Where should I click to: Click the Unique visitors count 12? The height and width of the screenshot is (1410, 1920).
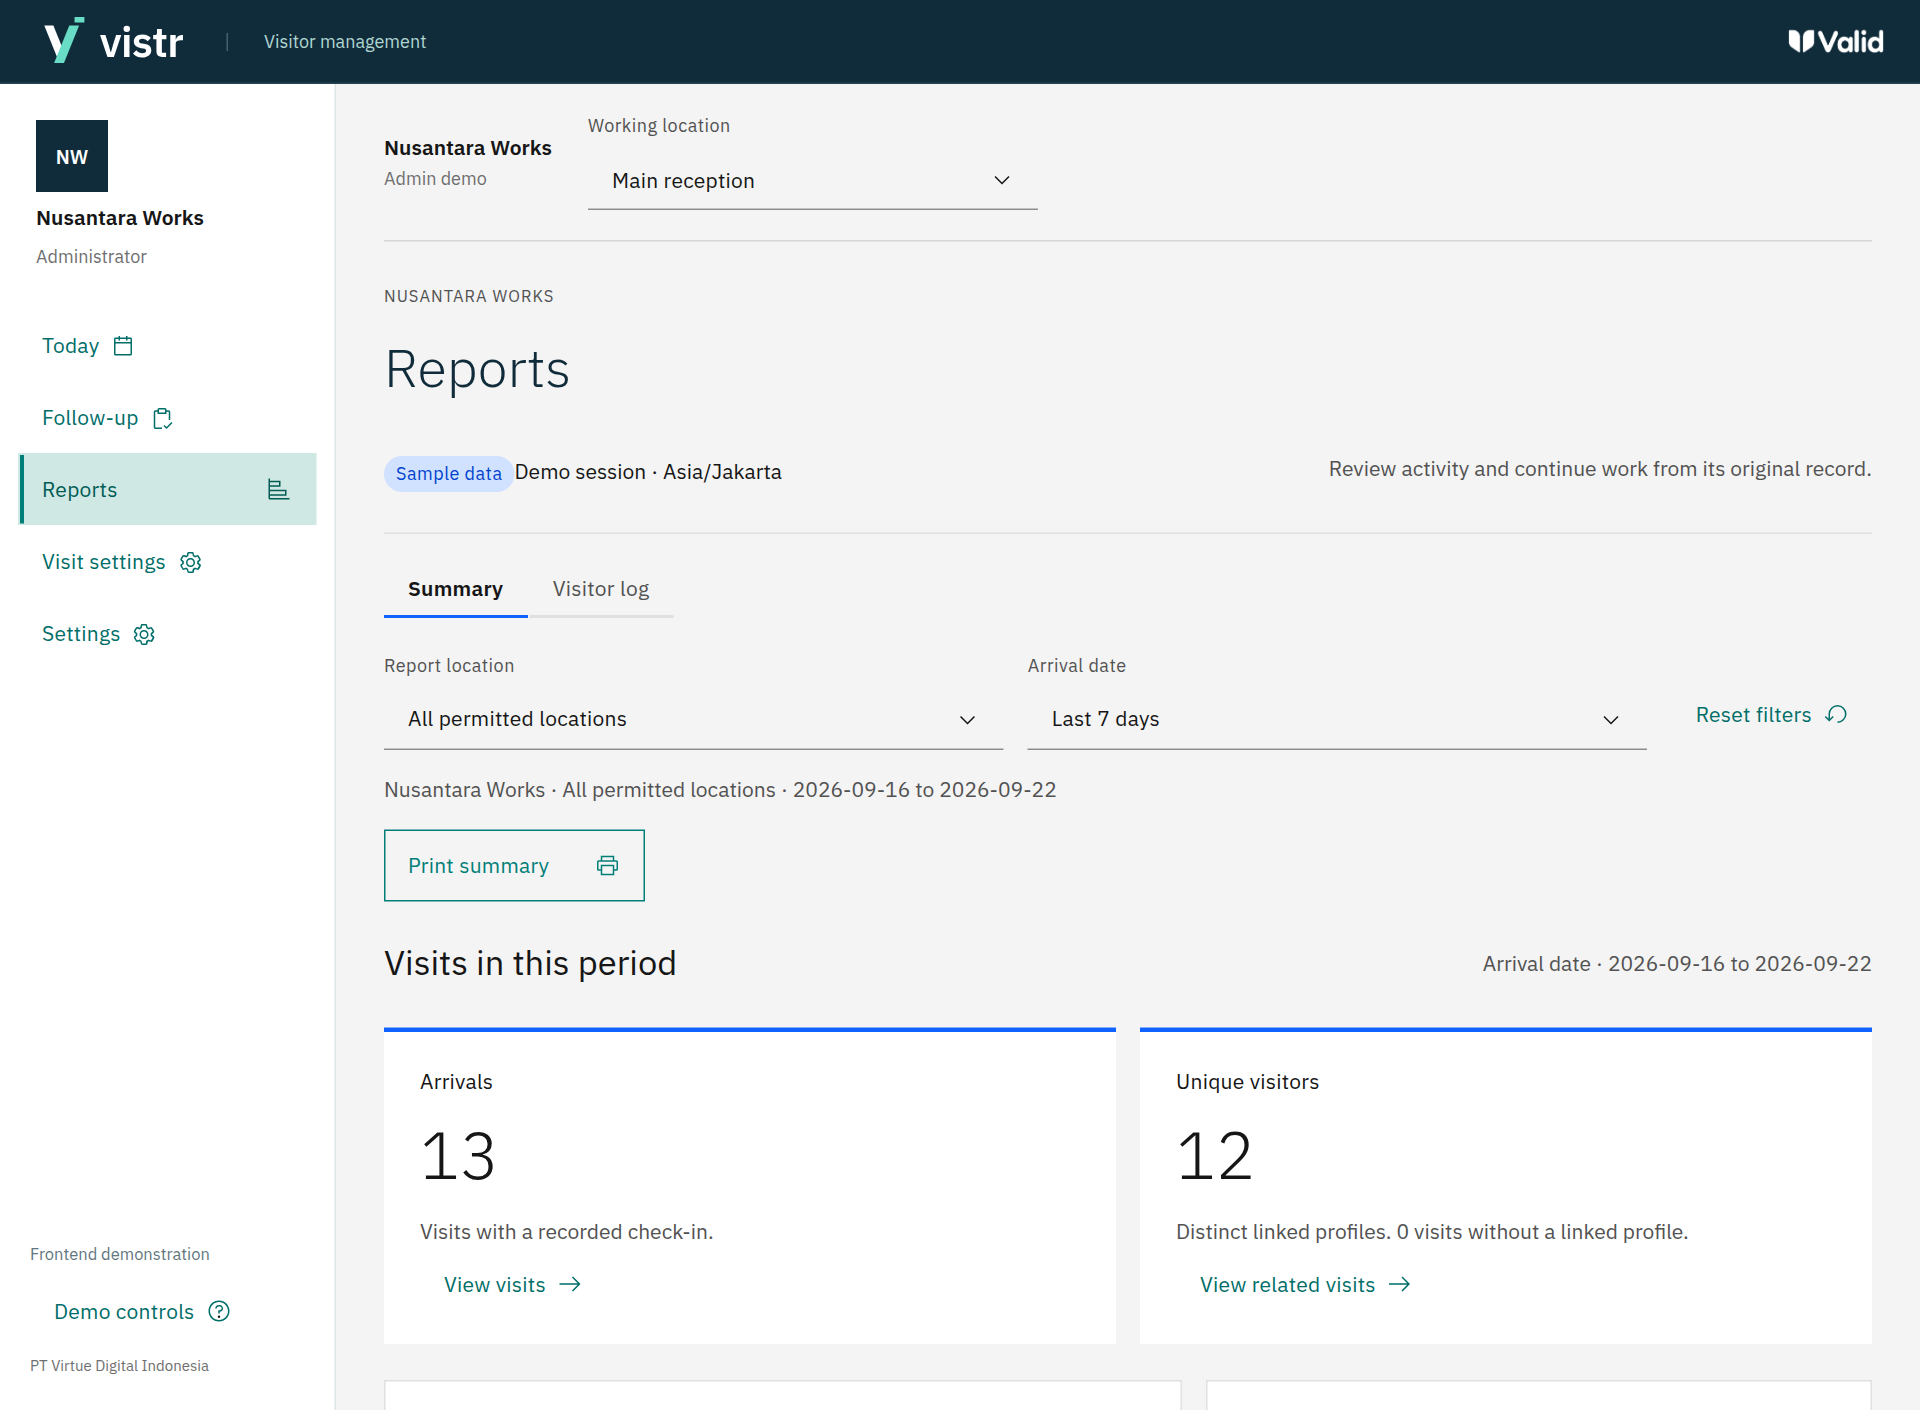coord(1214,1156)
